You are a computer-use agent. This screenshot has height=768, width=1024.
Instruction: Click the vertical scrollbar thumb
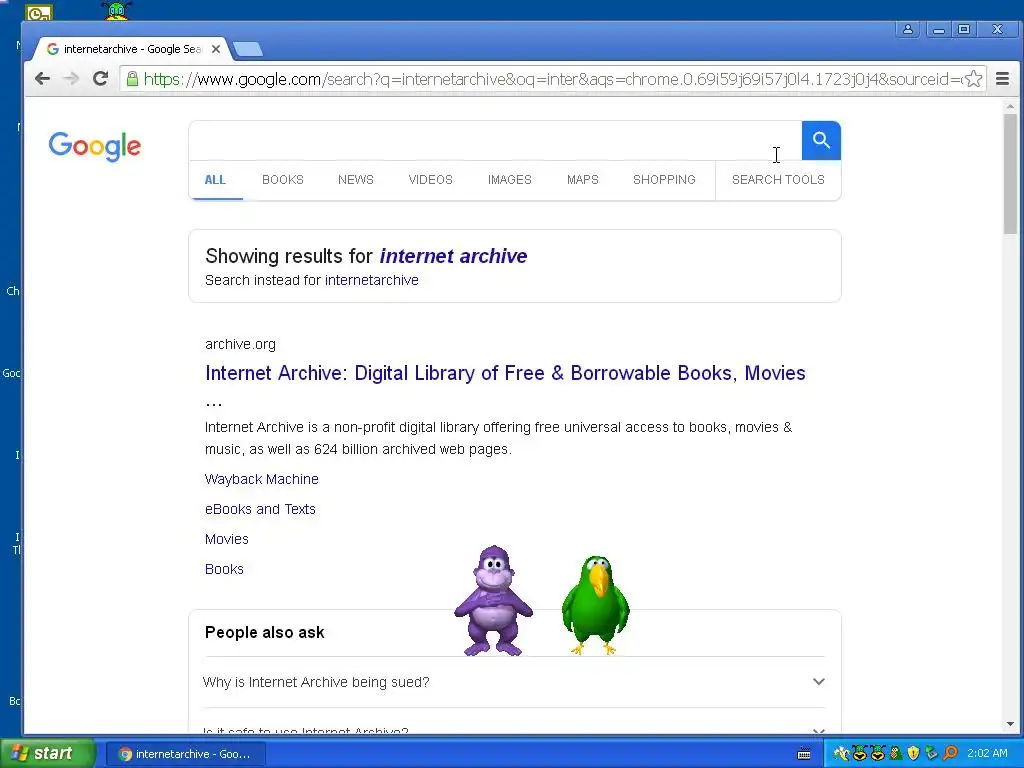tap(1010, 174)
